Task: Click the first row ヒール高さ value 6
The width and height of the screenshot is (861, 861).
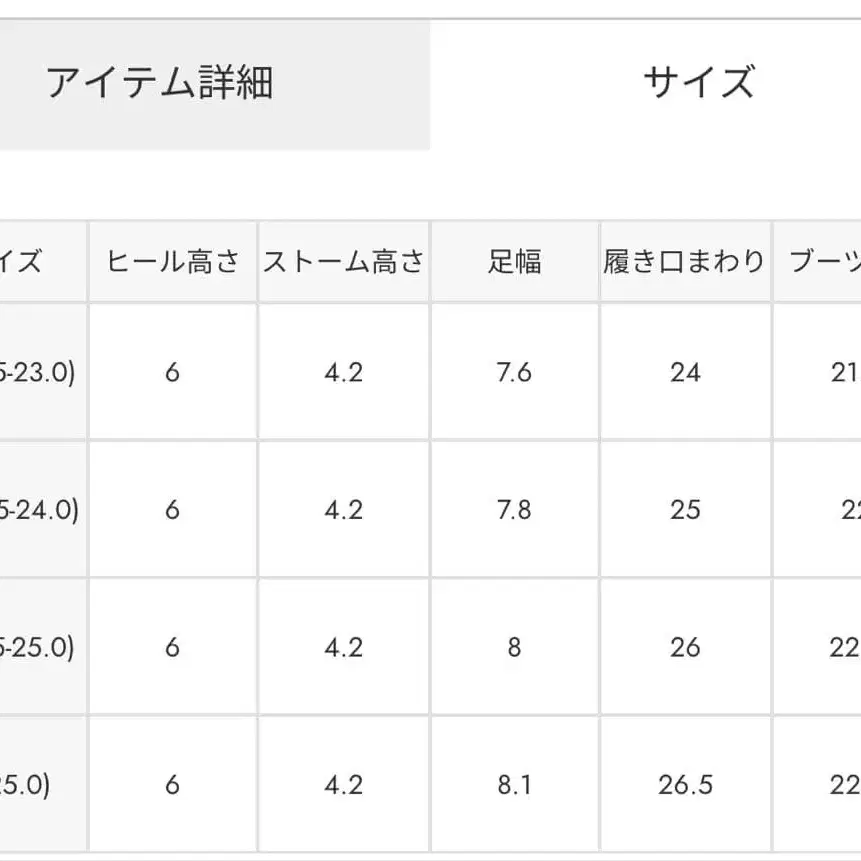Action: (172, 372)
